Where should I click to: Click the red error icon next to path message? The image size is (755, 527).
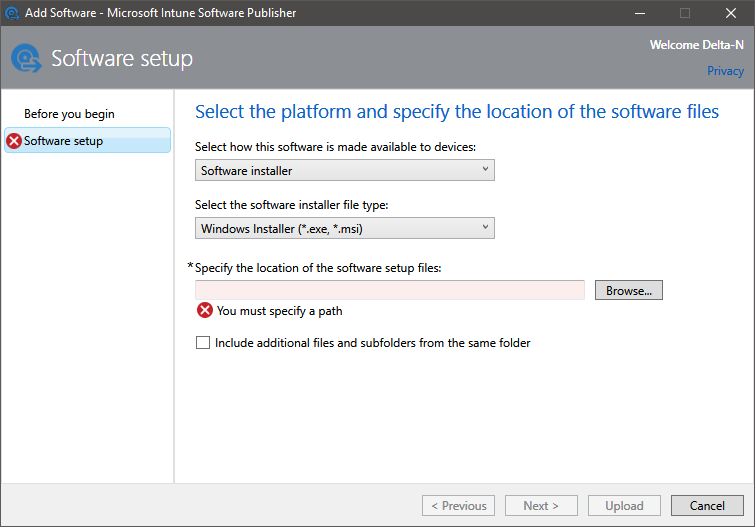point(205,310)
